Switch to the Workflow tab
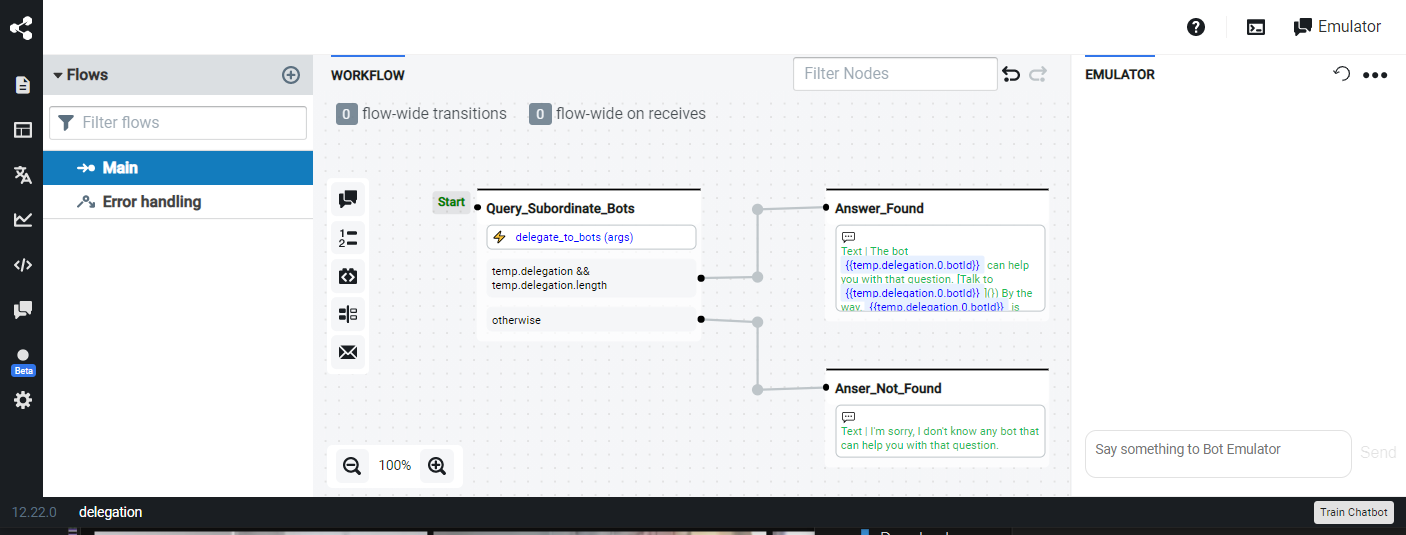The height and width of the screenshot is (535, 1406). coord(368,75)
